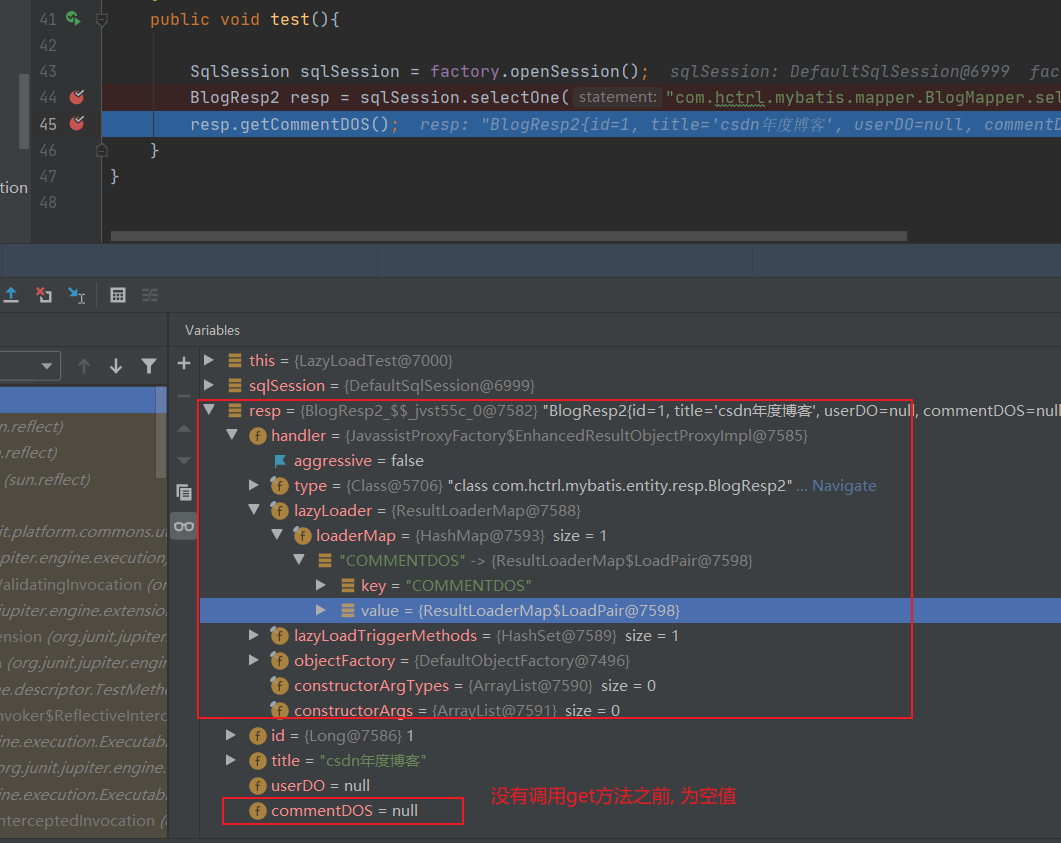Expand the type field node
1061x843 pixels.
click(x=254, y=485)
